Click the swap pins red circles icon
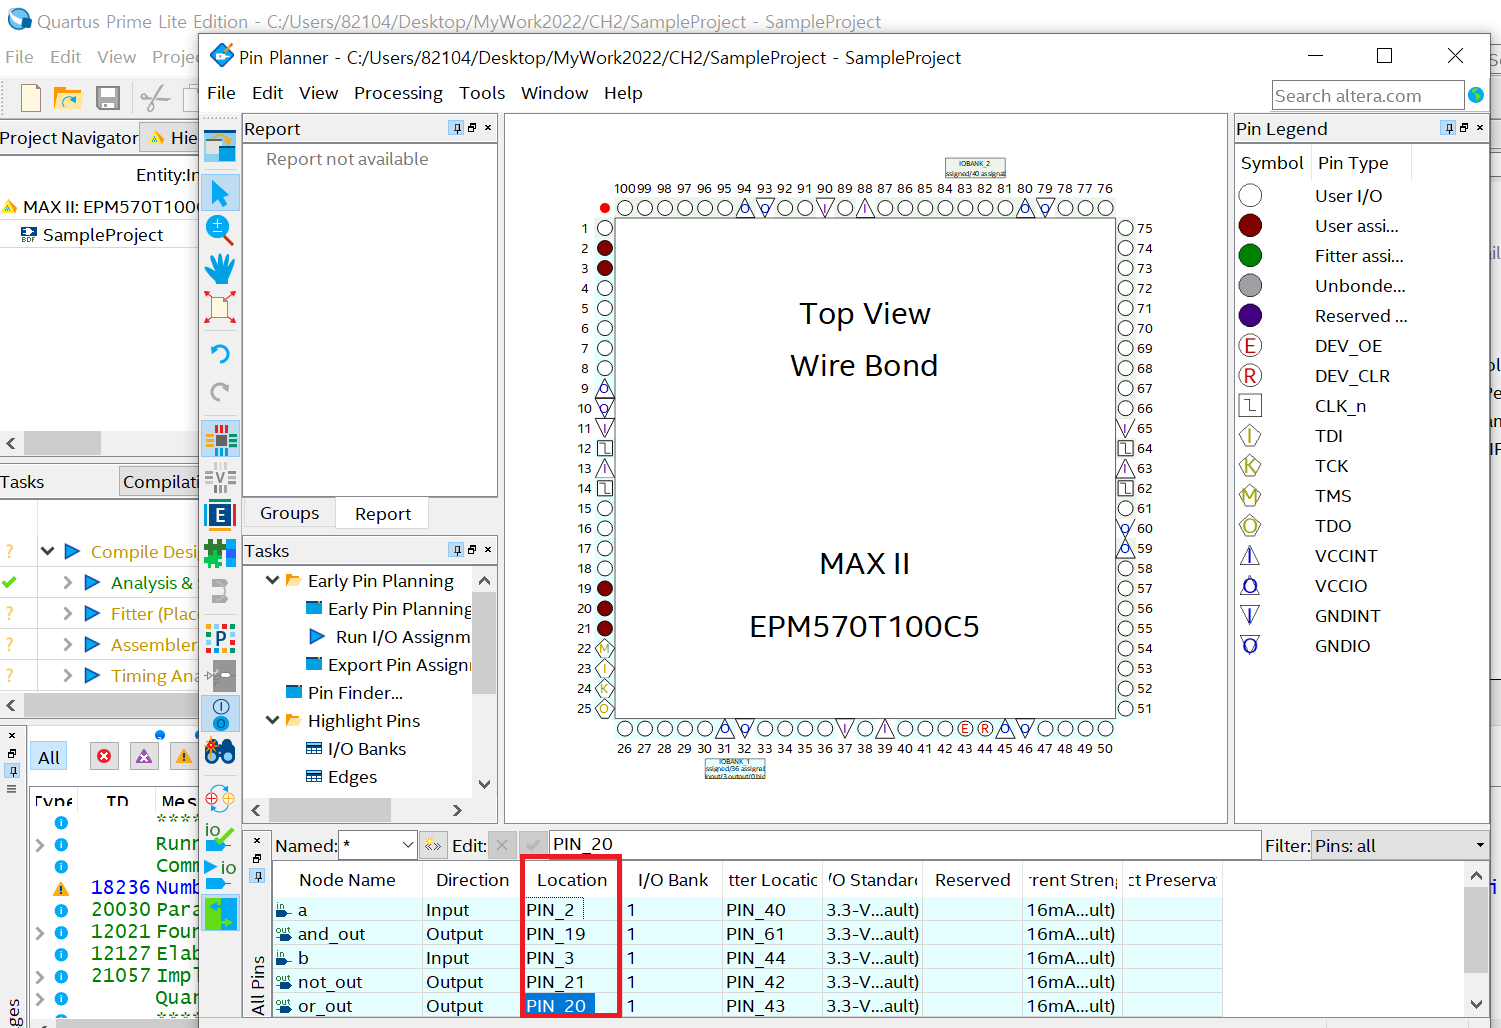 tap(220, 799)
